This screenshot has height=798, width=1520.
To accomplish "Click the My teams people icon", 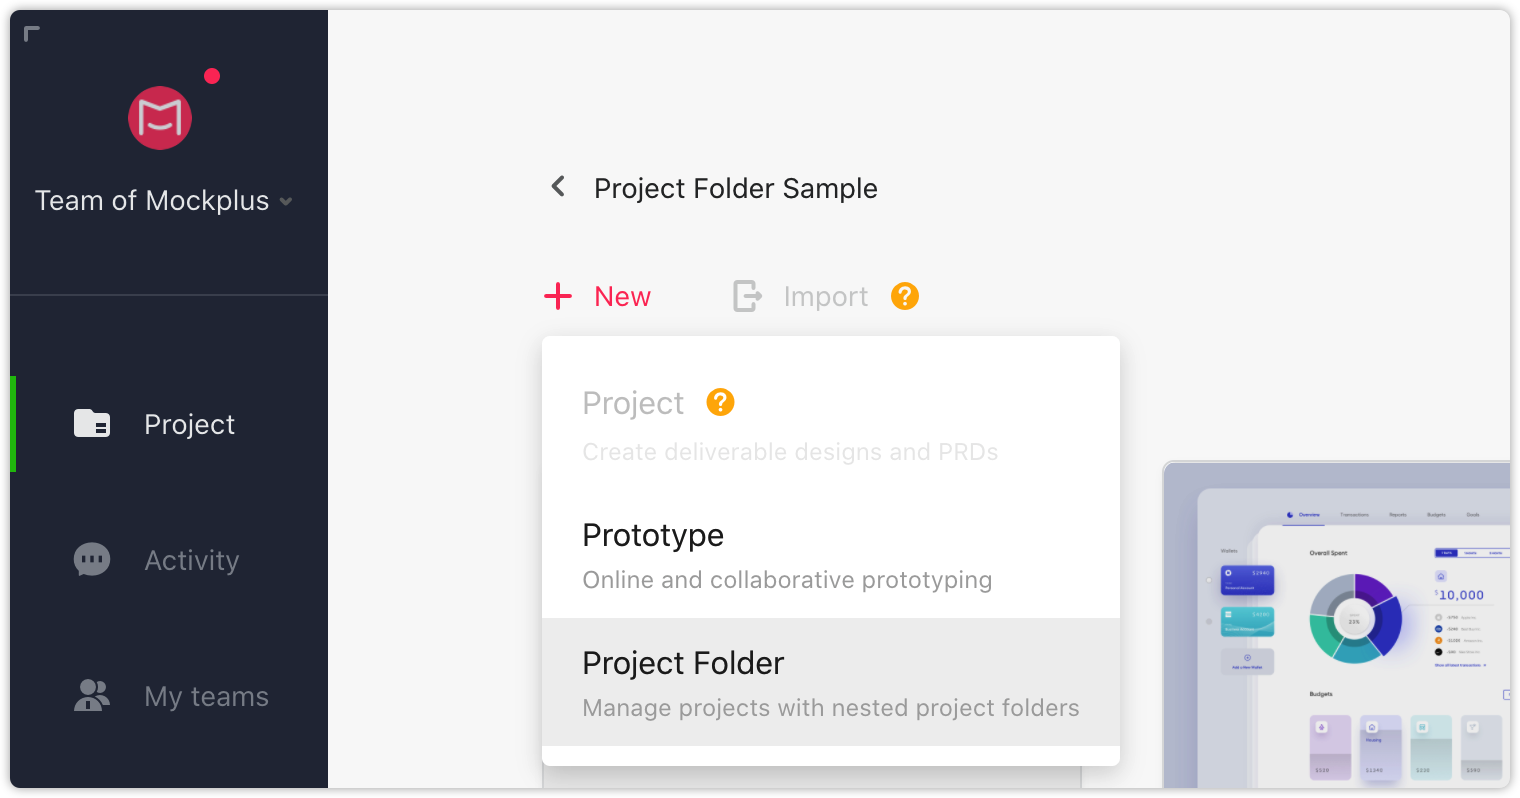I will pos(92,695).
